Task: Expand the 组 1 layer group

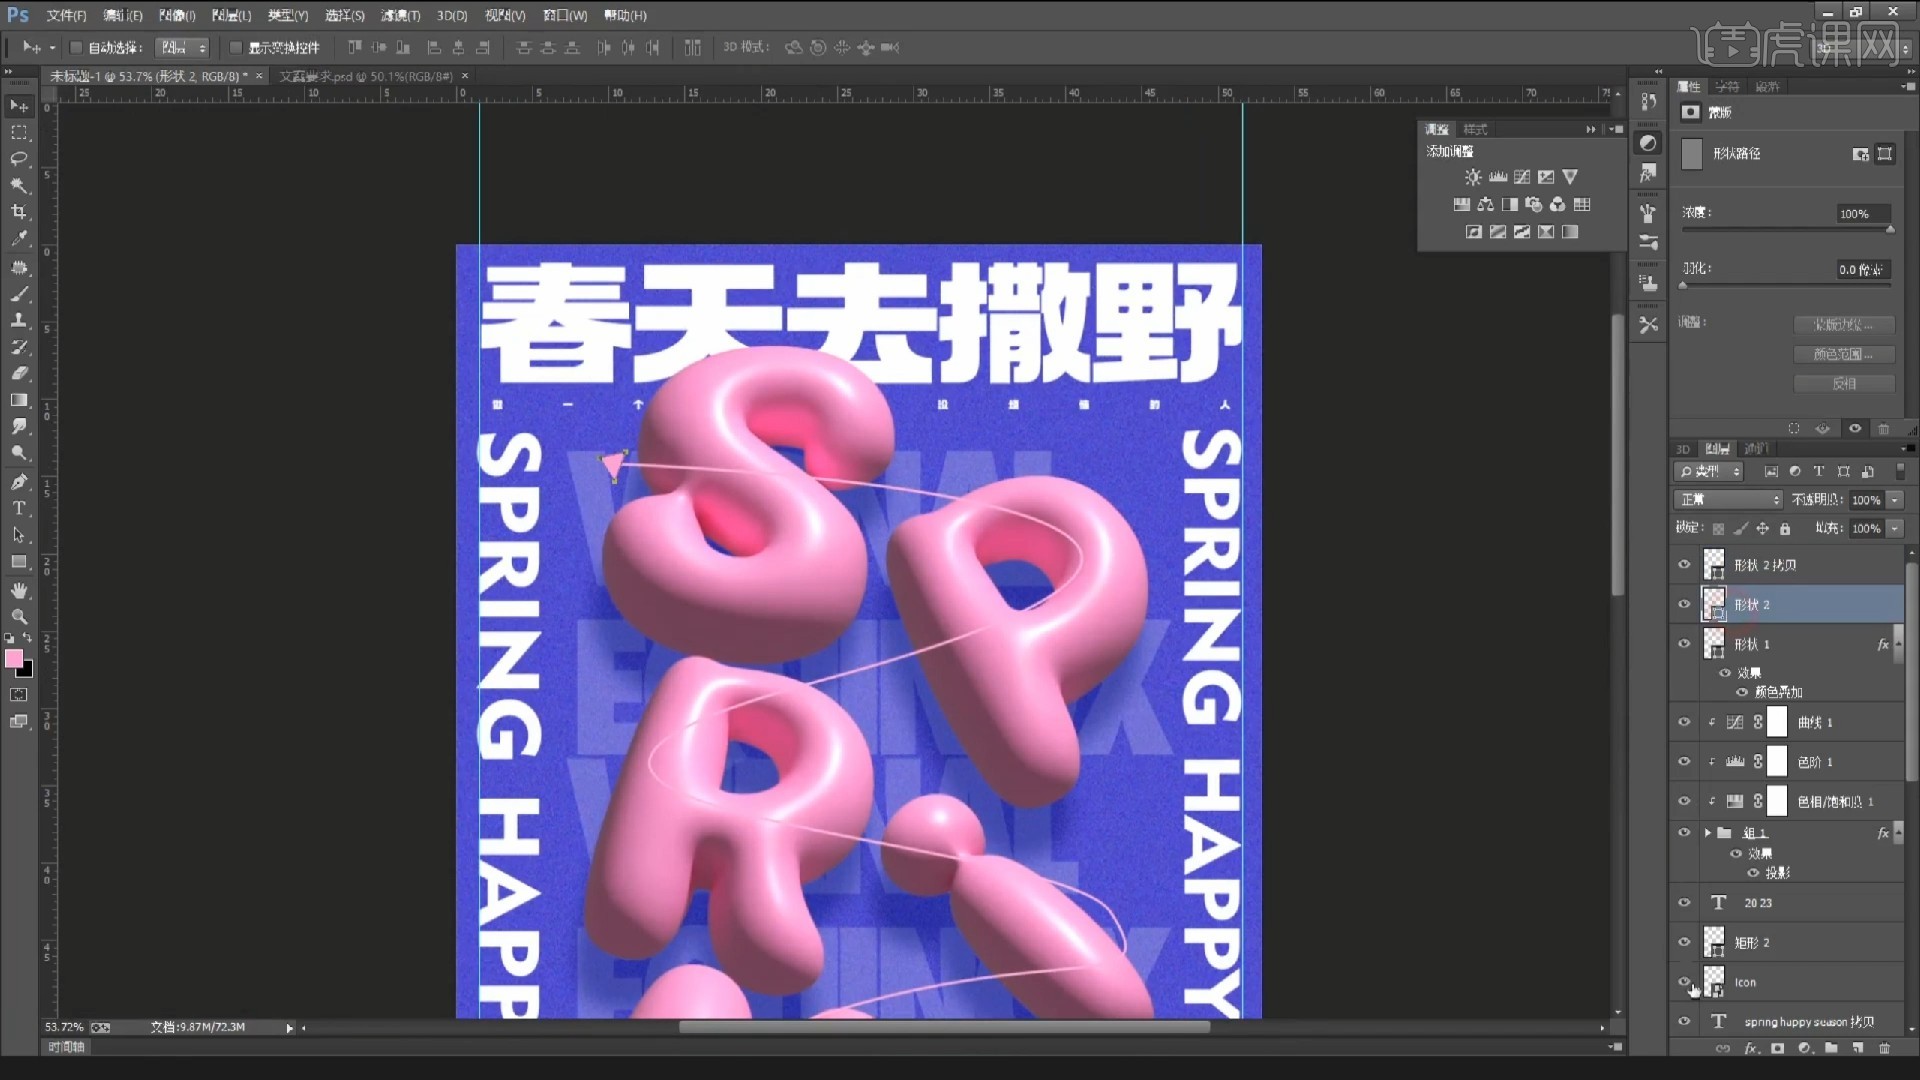Action: pos(1708,832)
